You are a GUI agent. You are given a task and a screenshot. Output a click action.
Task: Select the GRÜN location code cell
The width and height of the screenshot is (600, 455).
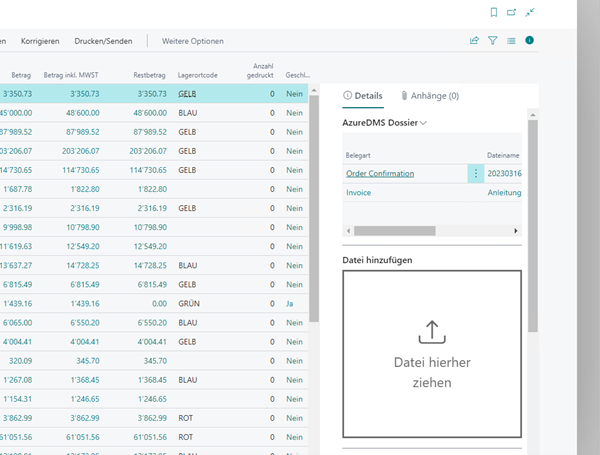pos(189,302)
